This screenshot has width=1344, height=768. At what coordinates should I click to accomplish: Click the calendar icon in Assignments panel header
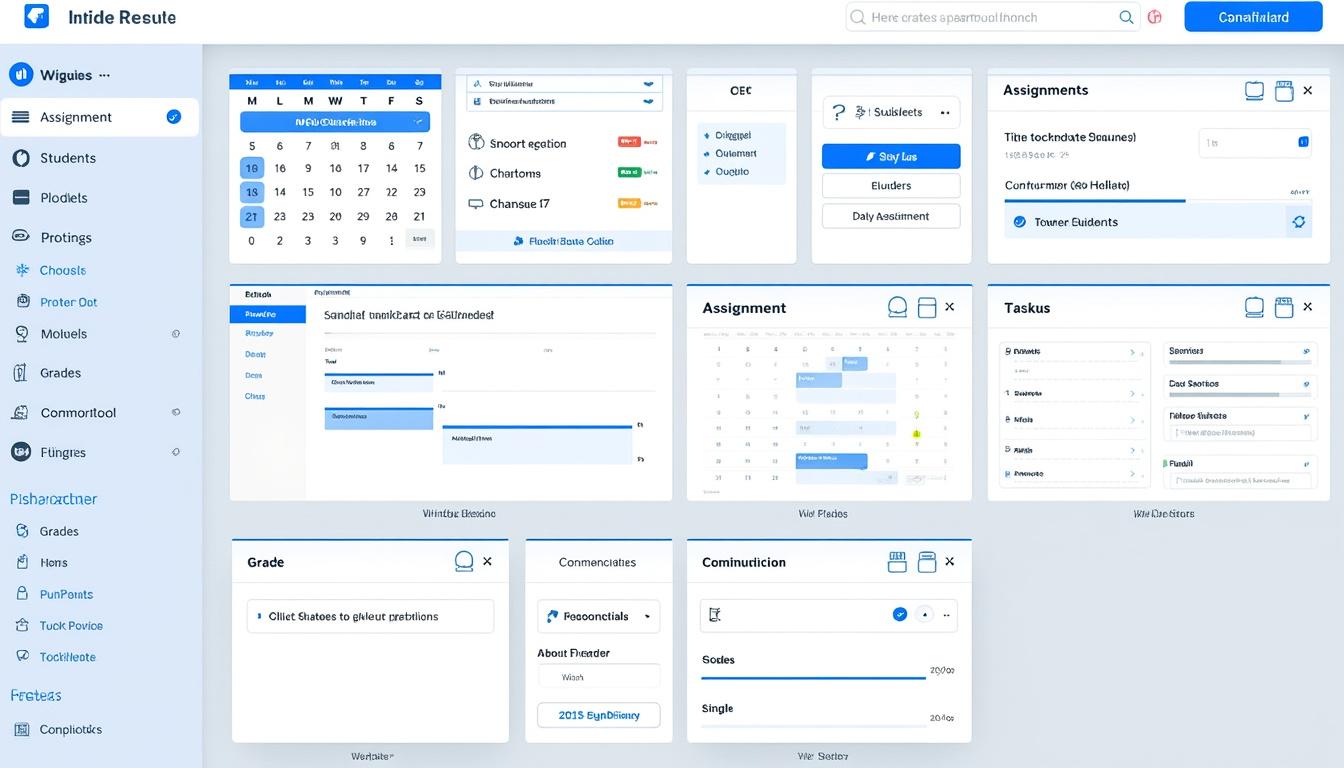pos(1284,90)
